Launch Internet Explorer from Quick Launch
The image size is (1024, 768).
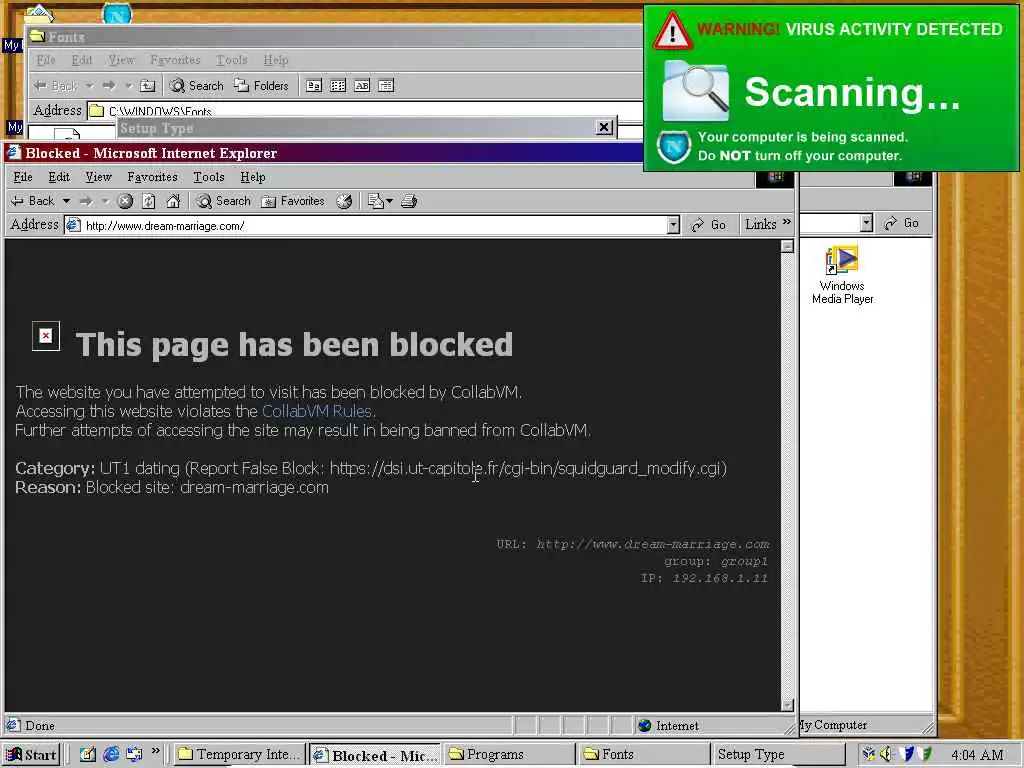(112, 754)
